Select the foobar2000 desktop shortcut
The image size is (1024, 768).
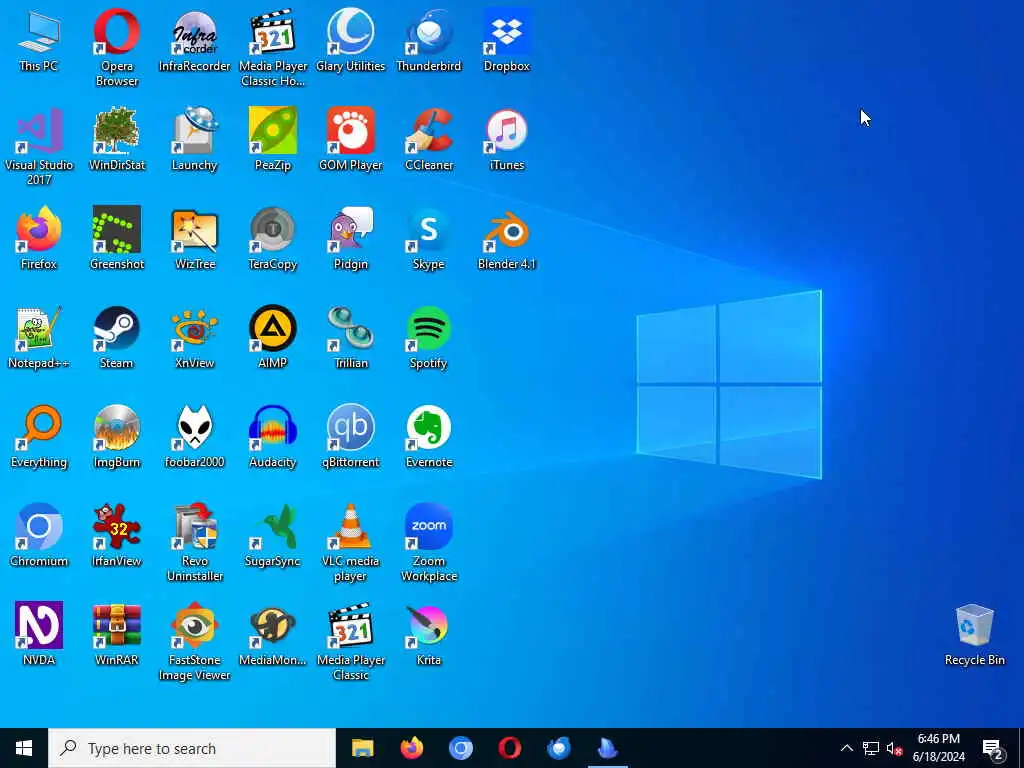pos(195,436)
